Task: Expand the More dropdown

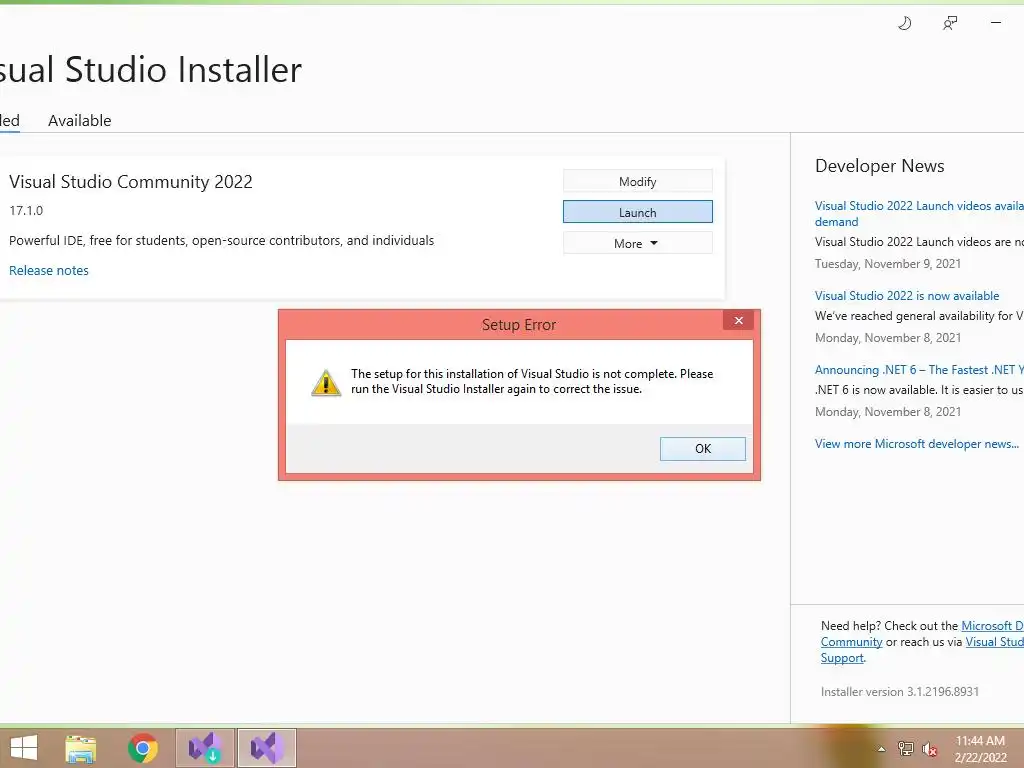Action: coord(637,243)
